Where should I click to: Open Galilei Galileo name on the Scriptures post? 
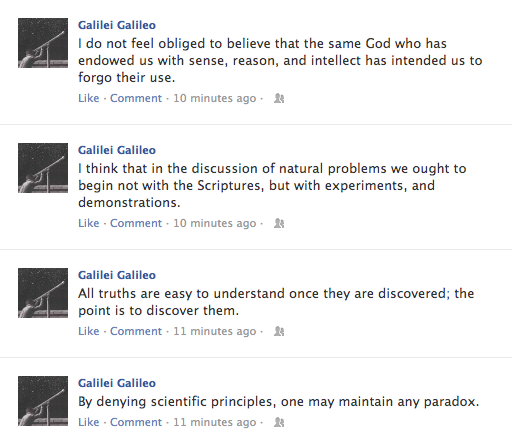tap(117, 150)
